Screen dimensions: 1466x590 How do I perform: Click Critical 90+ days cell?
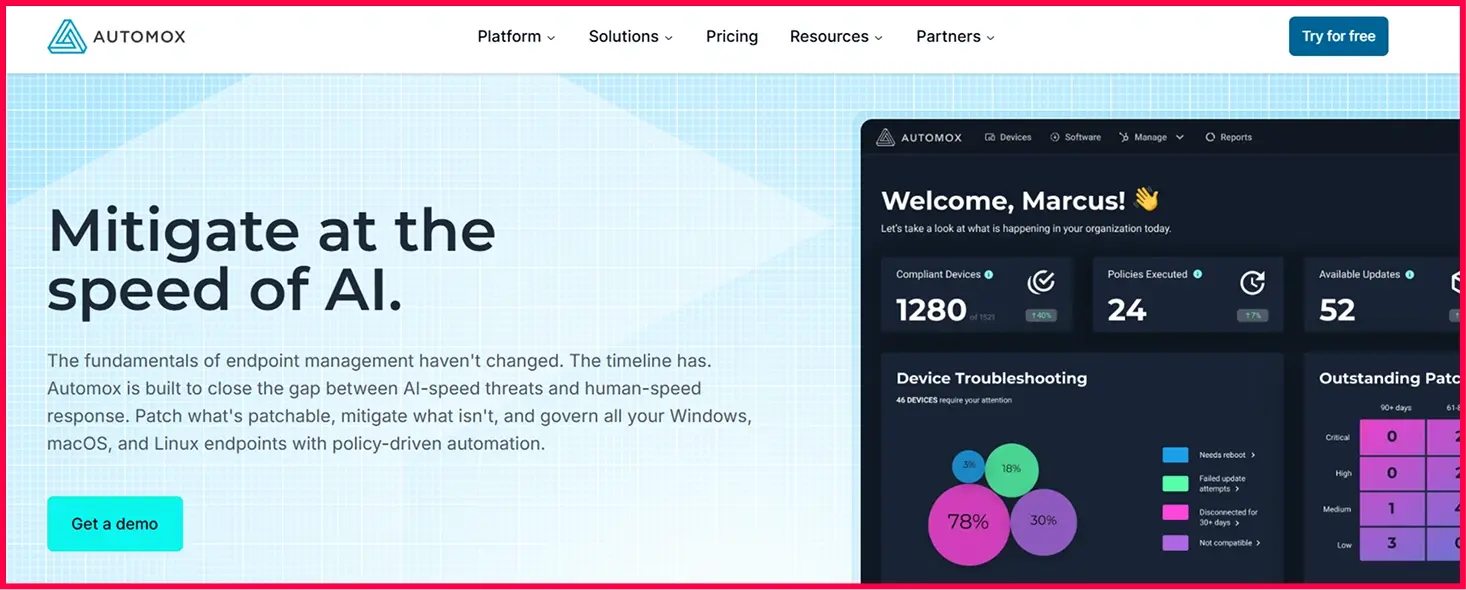coord(1392,437)
